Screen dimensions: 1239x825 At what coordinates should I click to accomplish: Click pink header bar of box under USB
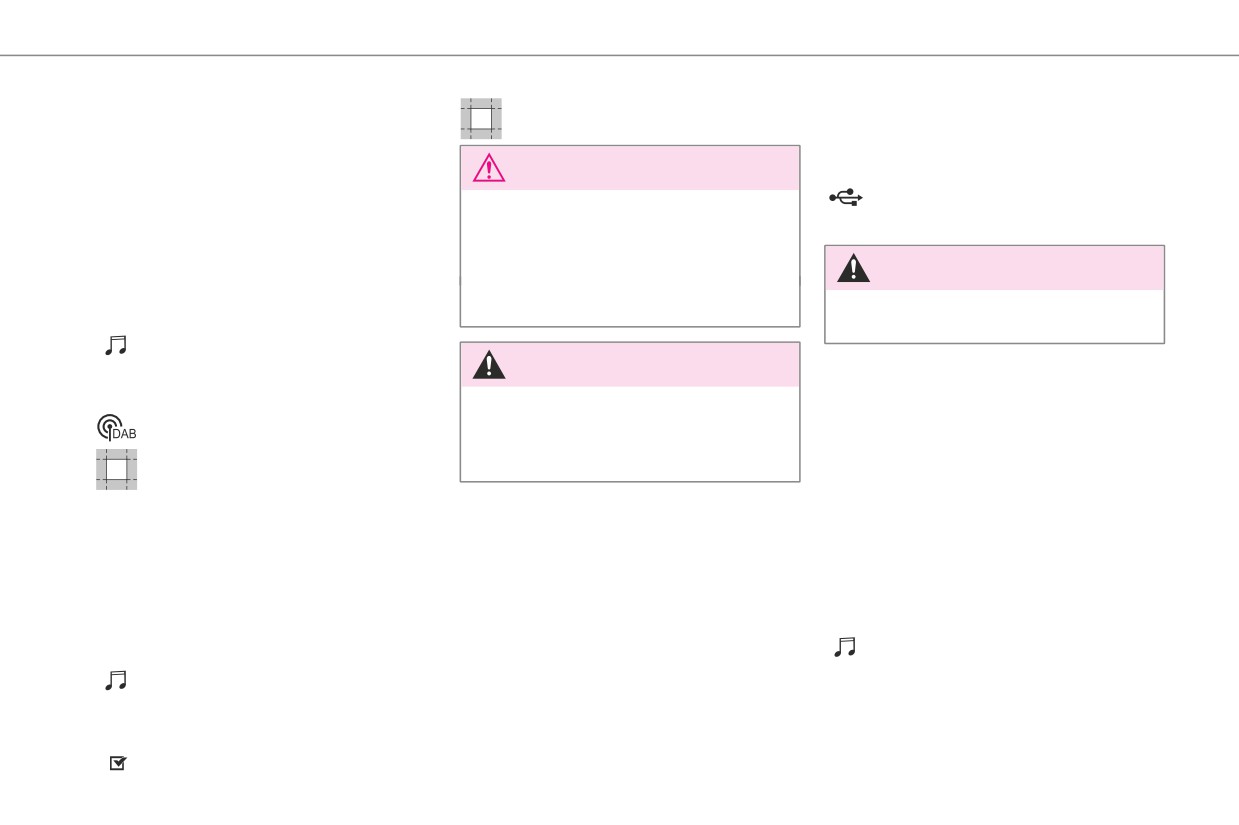coord(994,268)
